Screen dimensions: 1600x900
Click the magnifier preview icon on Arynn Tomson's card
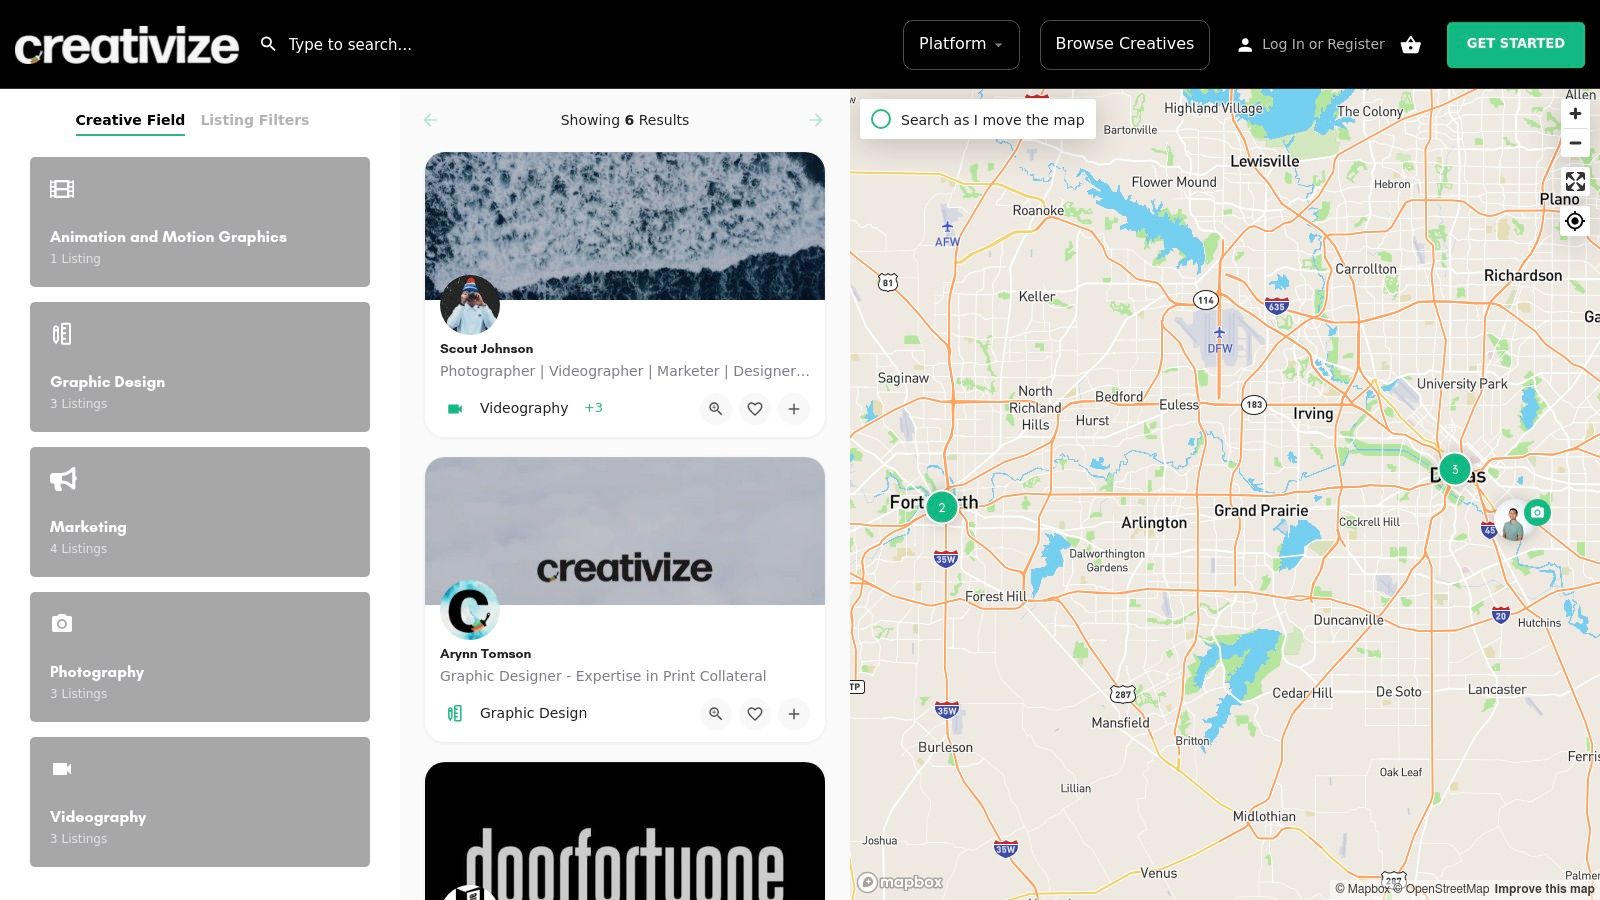point(715,713)
